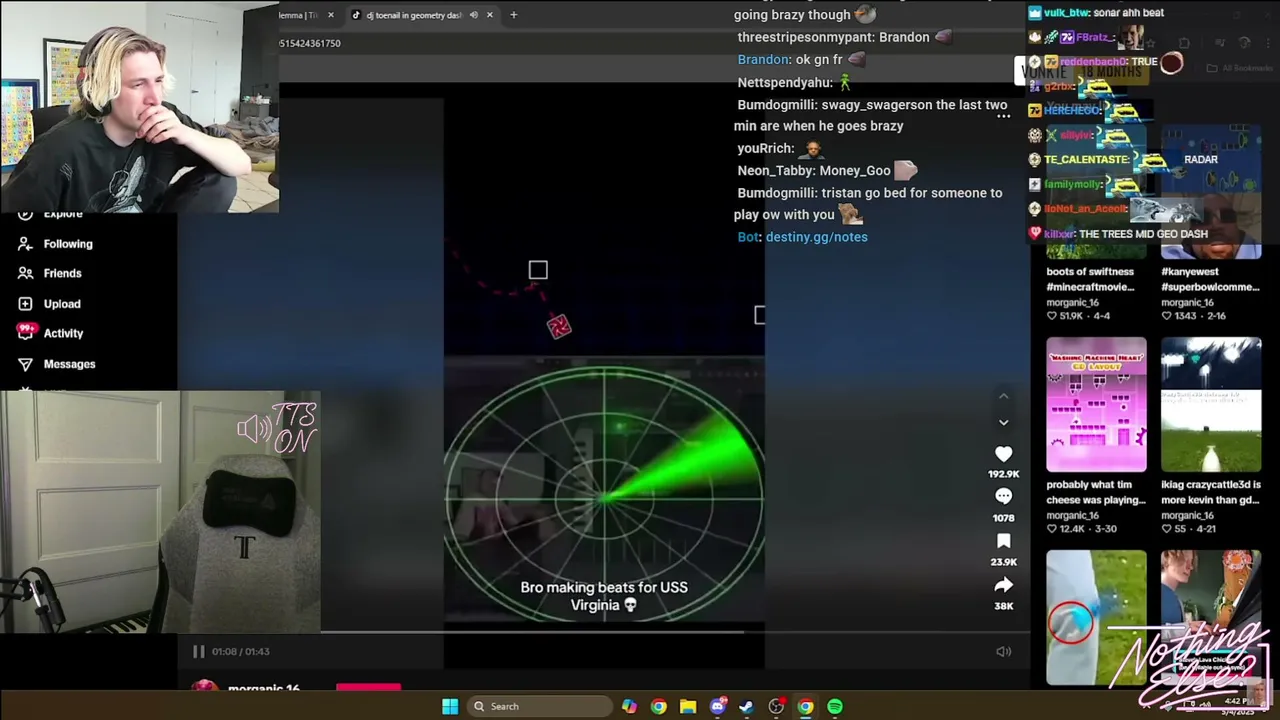Mute the video with the speaker icon
1280x720 pixels.
(x=1003, y=652)
